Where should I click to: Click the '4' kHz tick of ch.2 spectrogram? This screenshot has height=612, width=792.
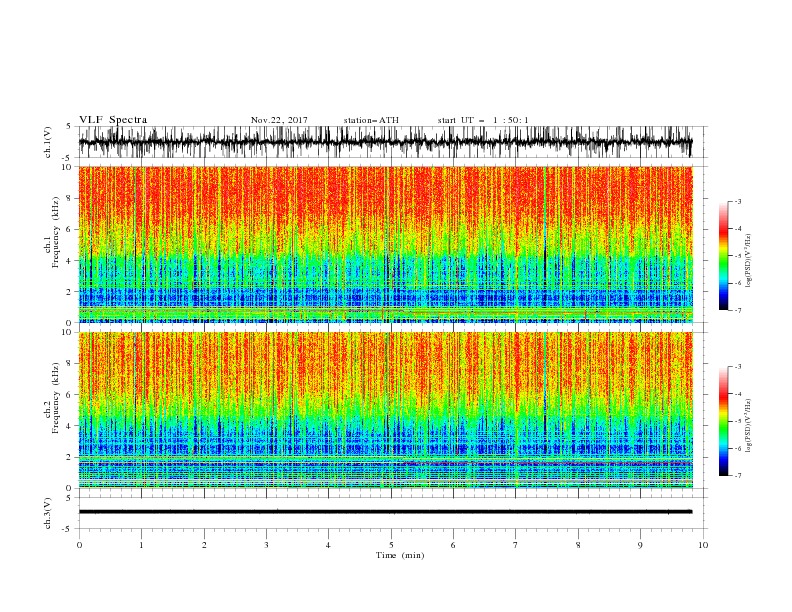tap(69, 426)
